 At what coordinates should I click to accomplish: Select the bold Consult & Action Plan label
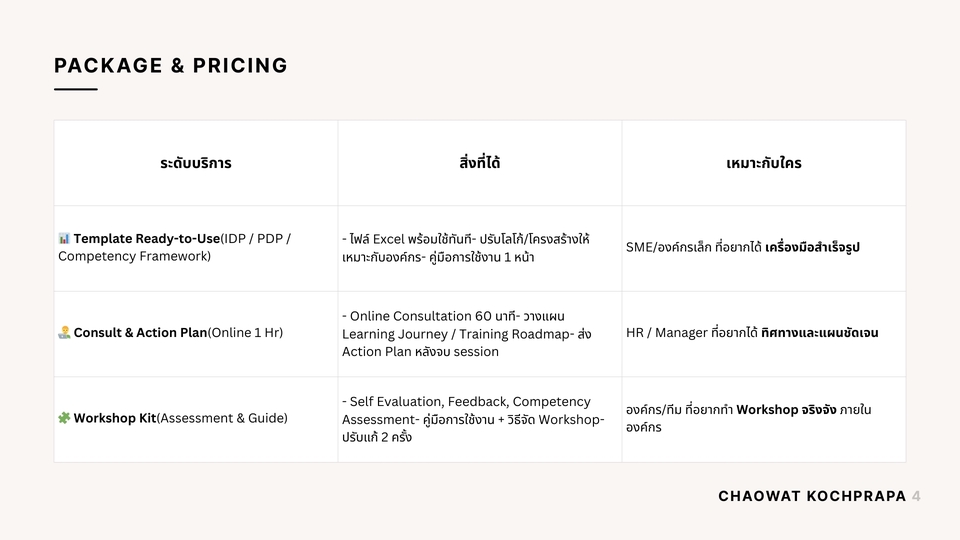(x=140, y=333)
